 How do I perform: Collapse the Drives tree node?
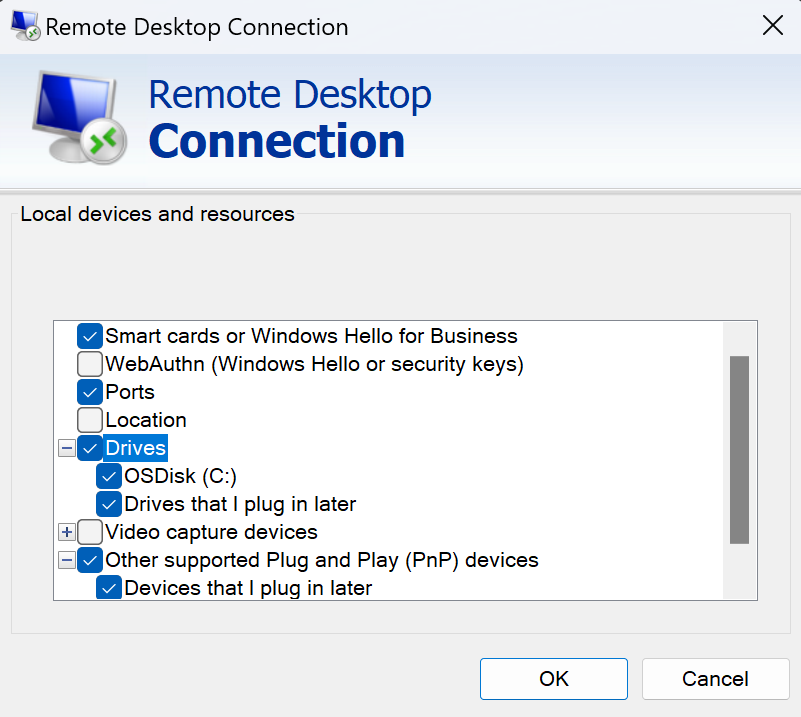(66, 448)
